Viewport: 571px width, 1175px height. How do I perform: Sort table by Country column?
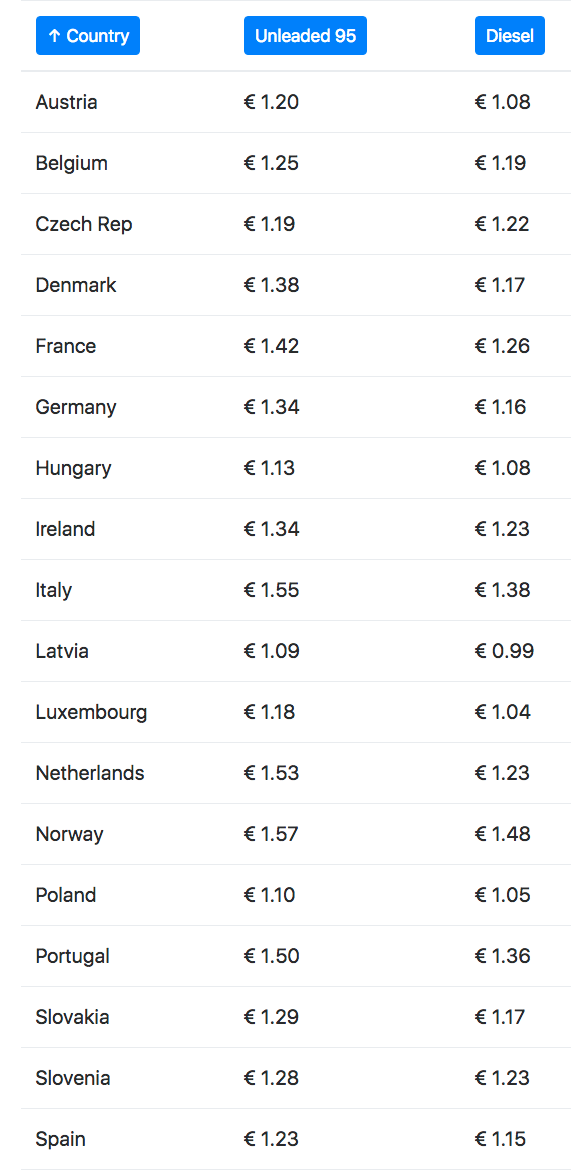tap(88, 36)
